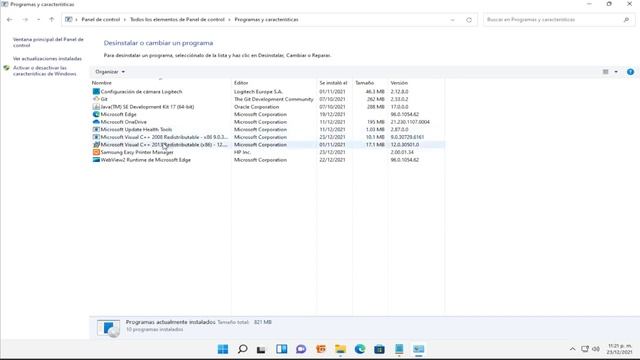Image resolution: width=640 pixels, height=360 pixels.
Task: Select the Microsoft Edge program icon in list
Action: (96, 114)
